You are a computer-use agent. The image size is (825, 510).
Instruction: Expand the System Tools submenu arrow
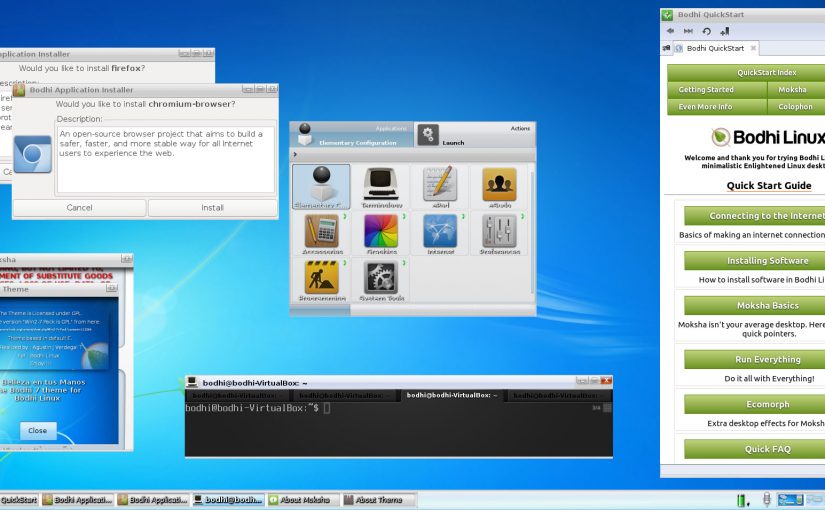pyautogui.click(x=404, y=263)
